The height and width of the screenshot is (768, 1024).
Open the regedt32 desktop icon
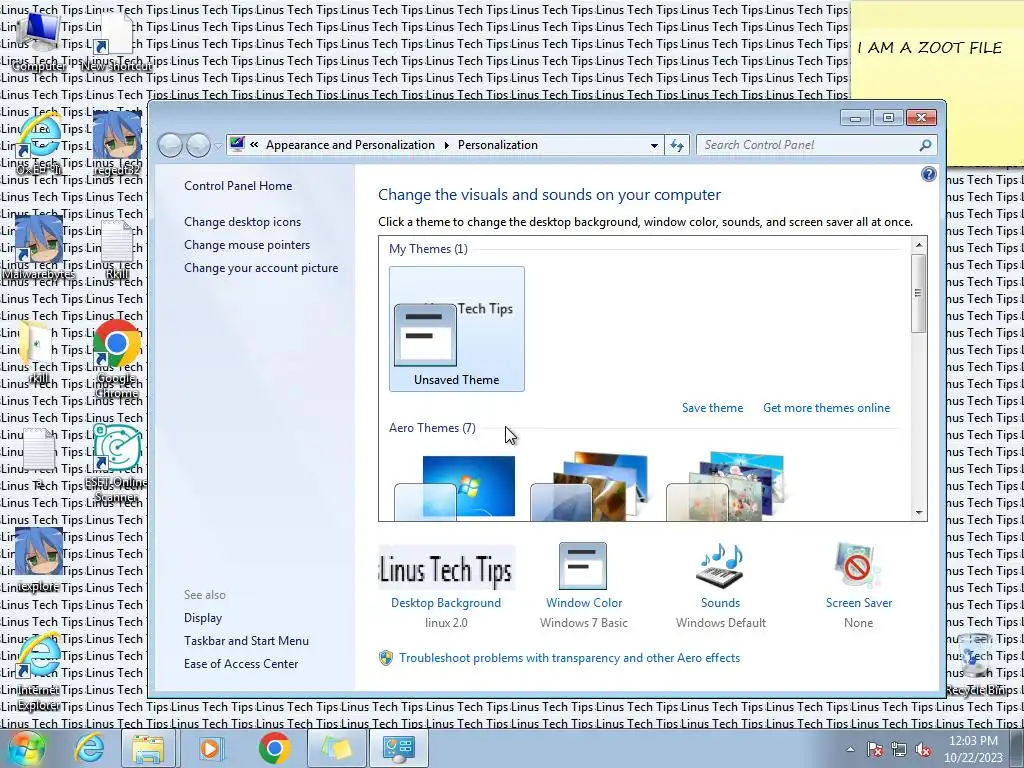click(118, 144)
